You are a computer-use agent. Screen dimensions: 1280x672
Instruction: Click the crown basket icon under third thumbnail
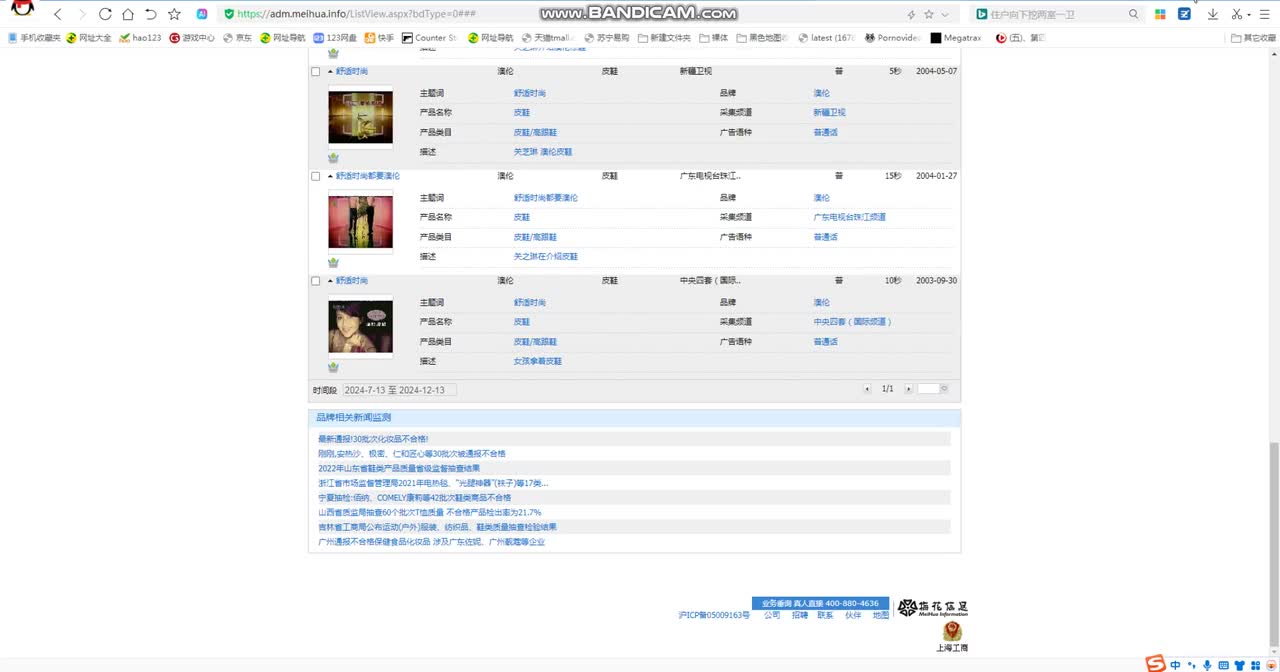coord(333,367)
